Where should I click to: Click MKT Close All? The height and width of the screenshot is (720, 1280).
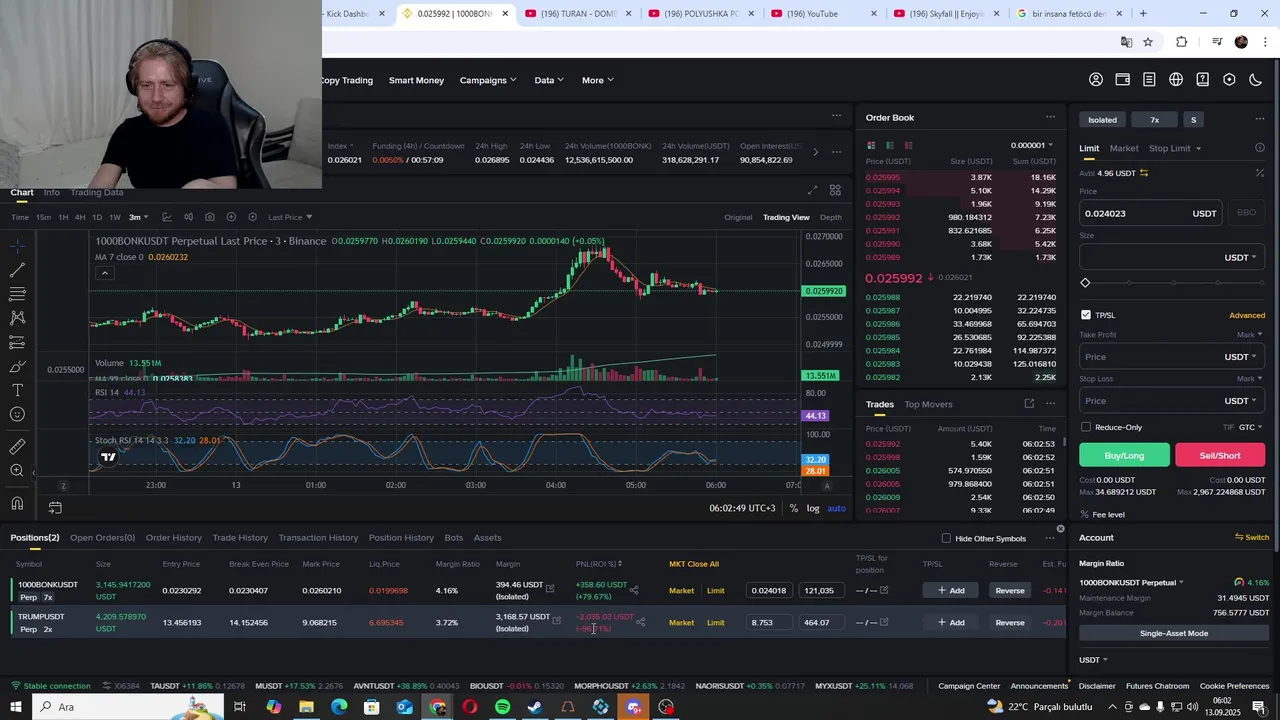tap(694, 564)
